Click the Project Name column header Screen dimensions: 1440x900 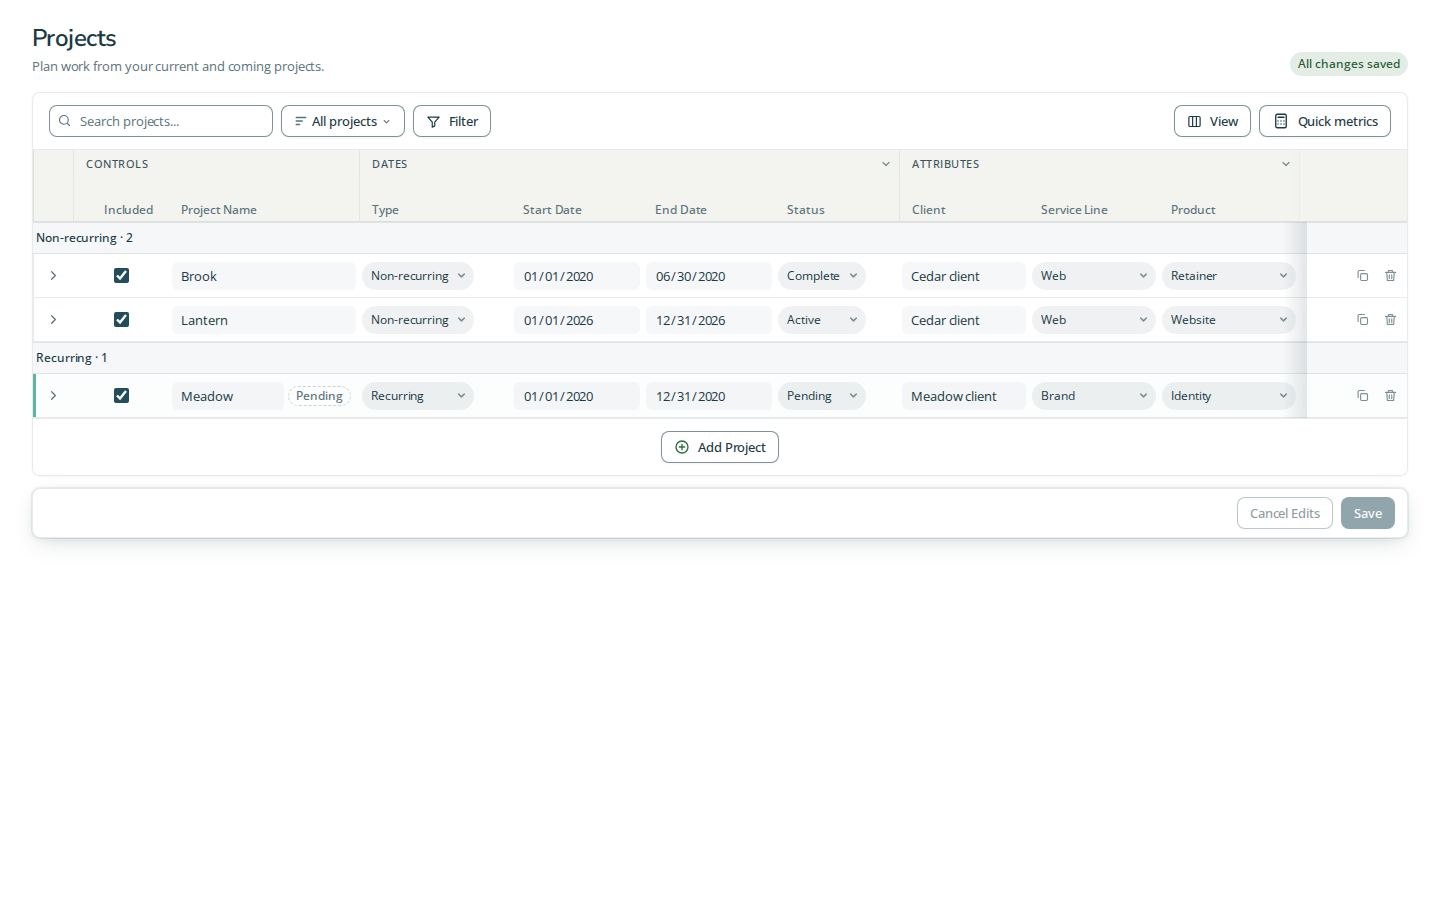pyautogui.click(x=219, y=210)
